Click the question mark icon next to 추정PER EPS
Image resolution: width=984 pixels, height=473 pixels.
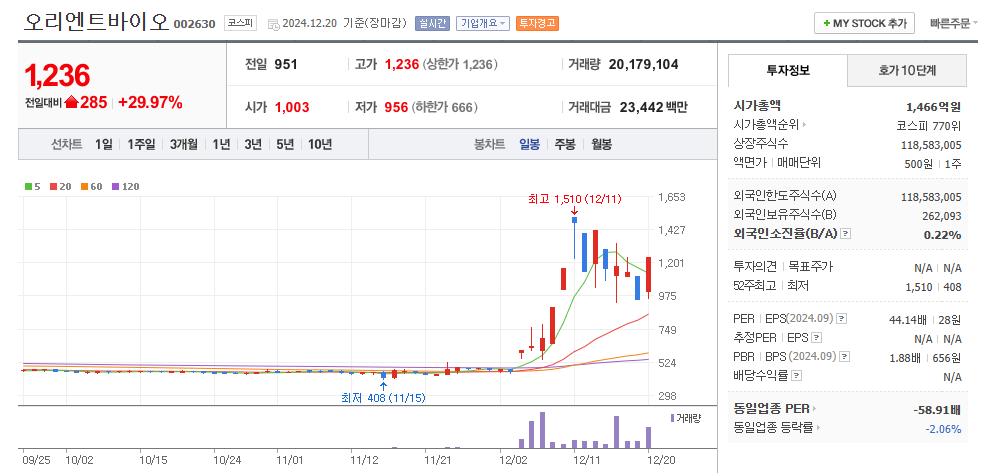point(816,337)
